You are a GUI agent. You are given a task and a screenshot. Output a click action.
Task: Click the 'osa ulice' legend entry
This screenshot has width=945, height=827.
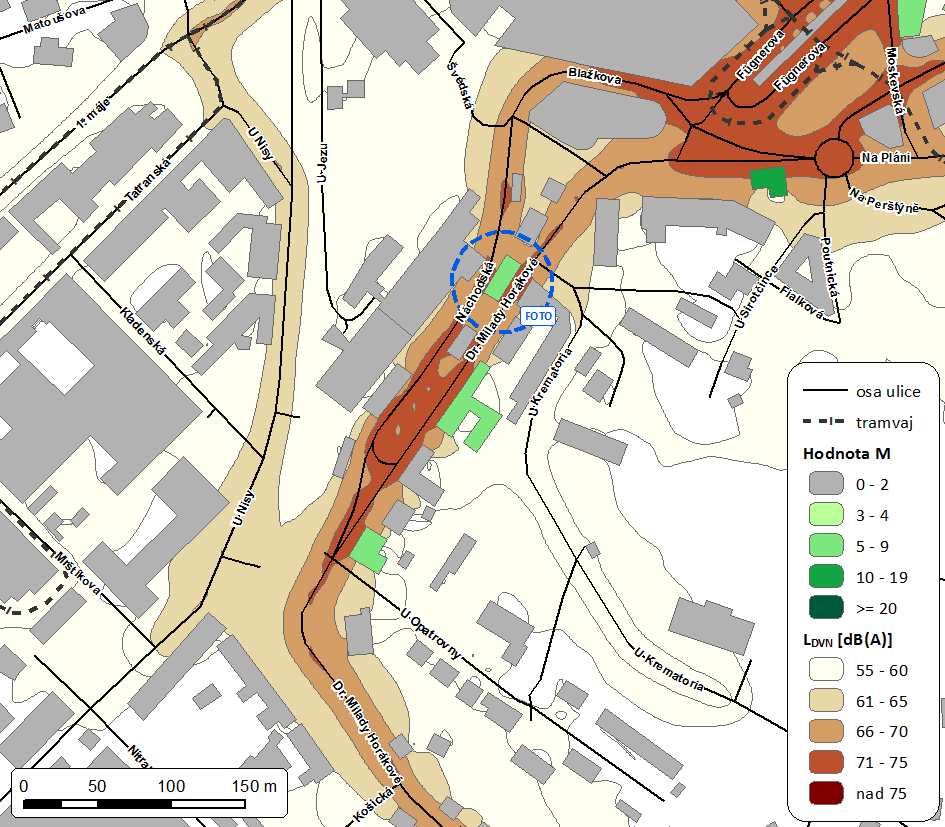coord(862,392)
